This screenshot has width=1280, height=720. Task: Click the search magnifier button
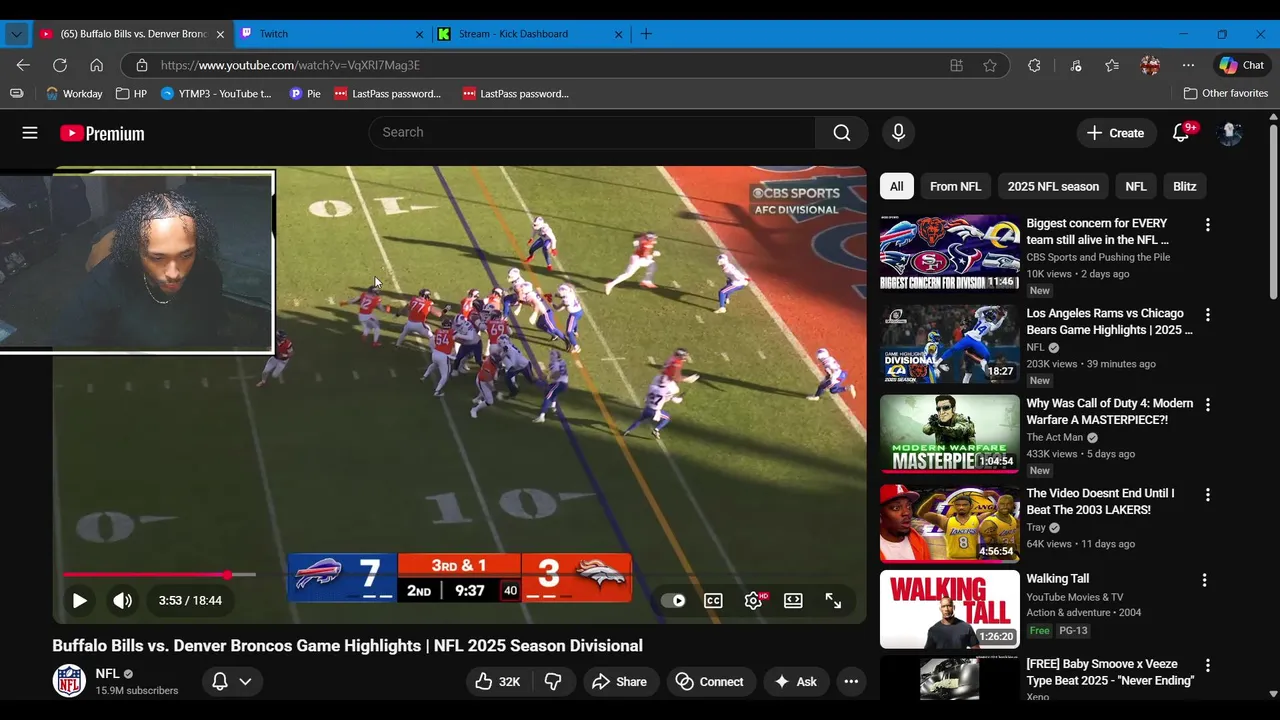click(x=842, y=133)
